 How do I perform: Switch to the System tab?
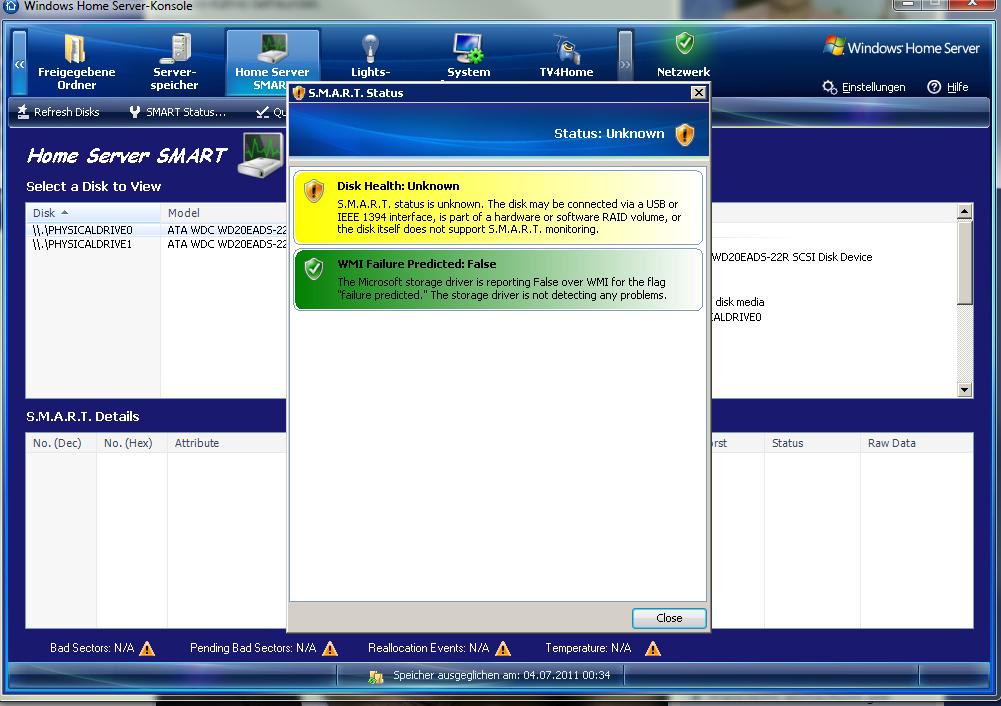pyautogui.click(x=469, y=57)
